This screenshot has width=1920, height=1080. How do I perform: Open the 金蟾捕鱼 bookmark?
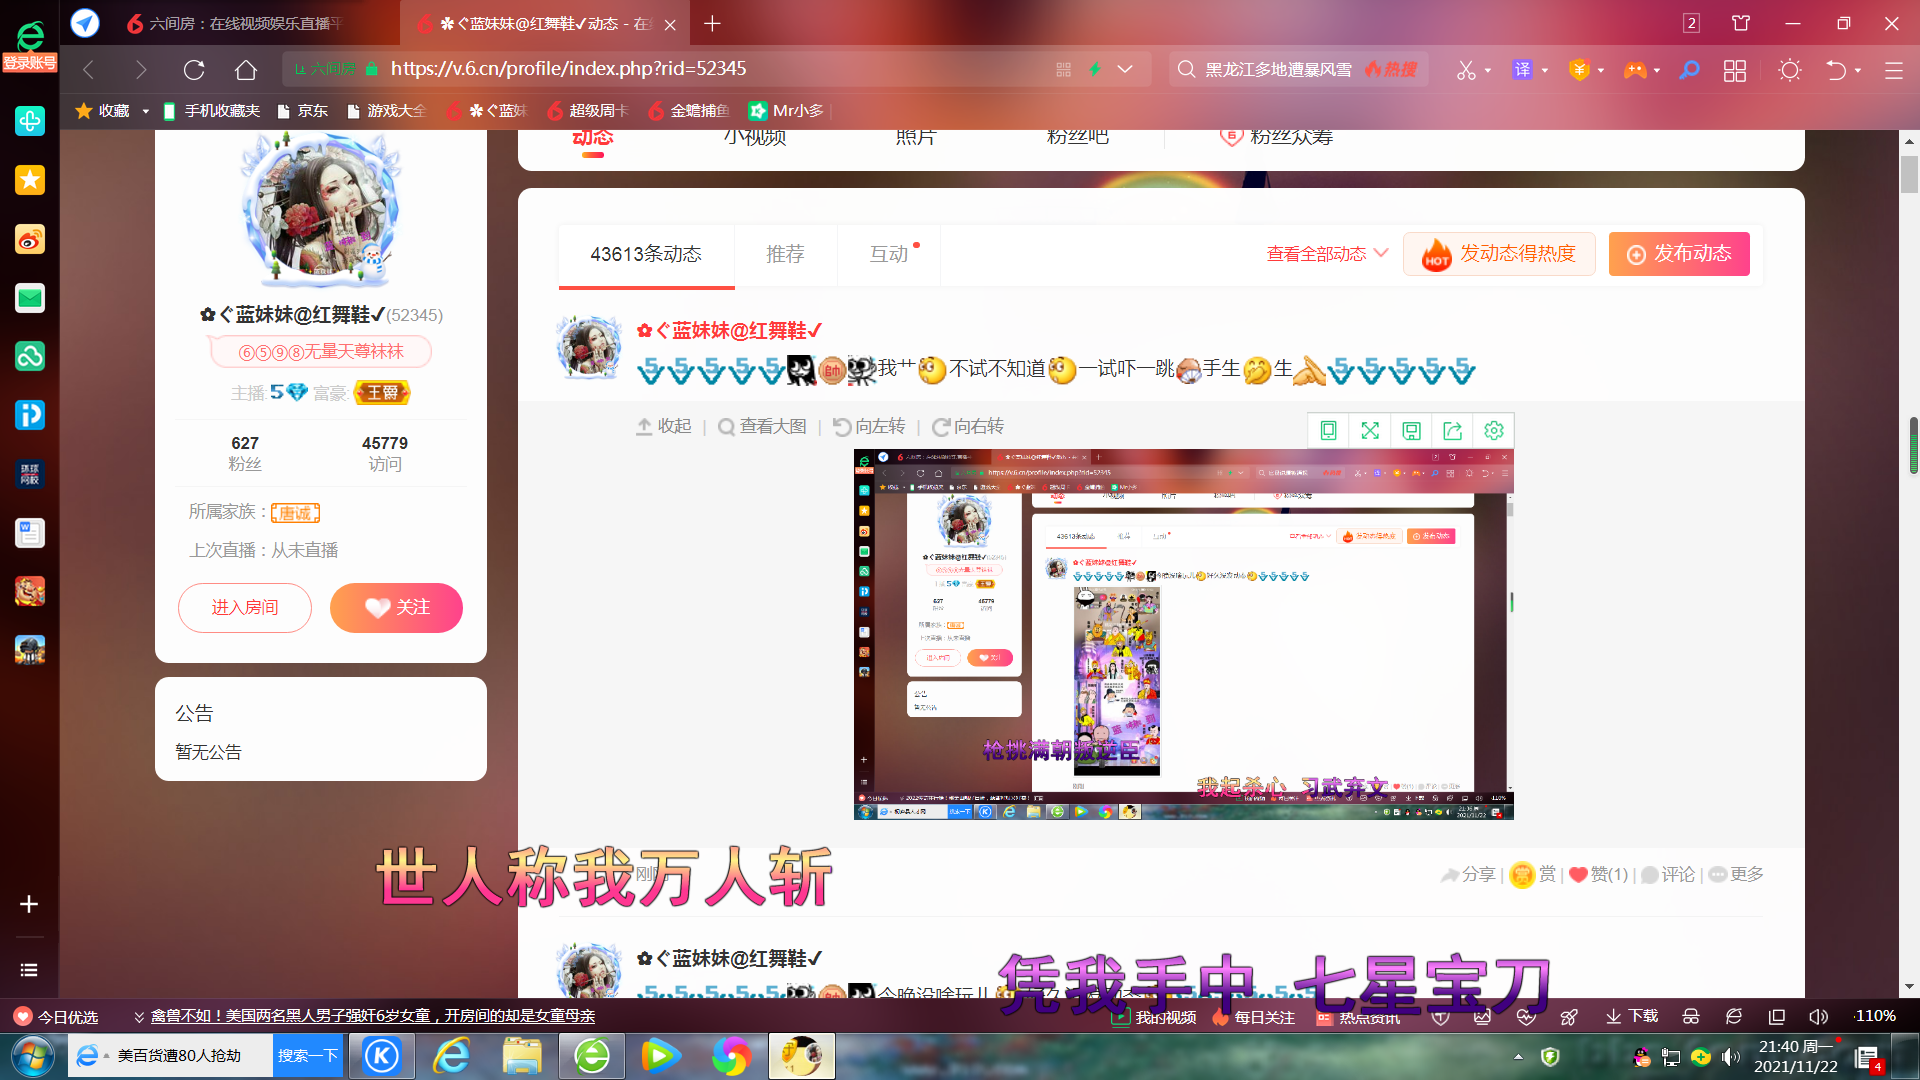pyautogui.click(x=689, y=111)
